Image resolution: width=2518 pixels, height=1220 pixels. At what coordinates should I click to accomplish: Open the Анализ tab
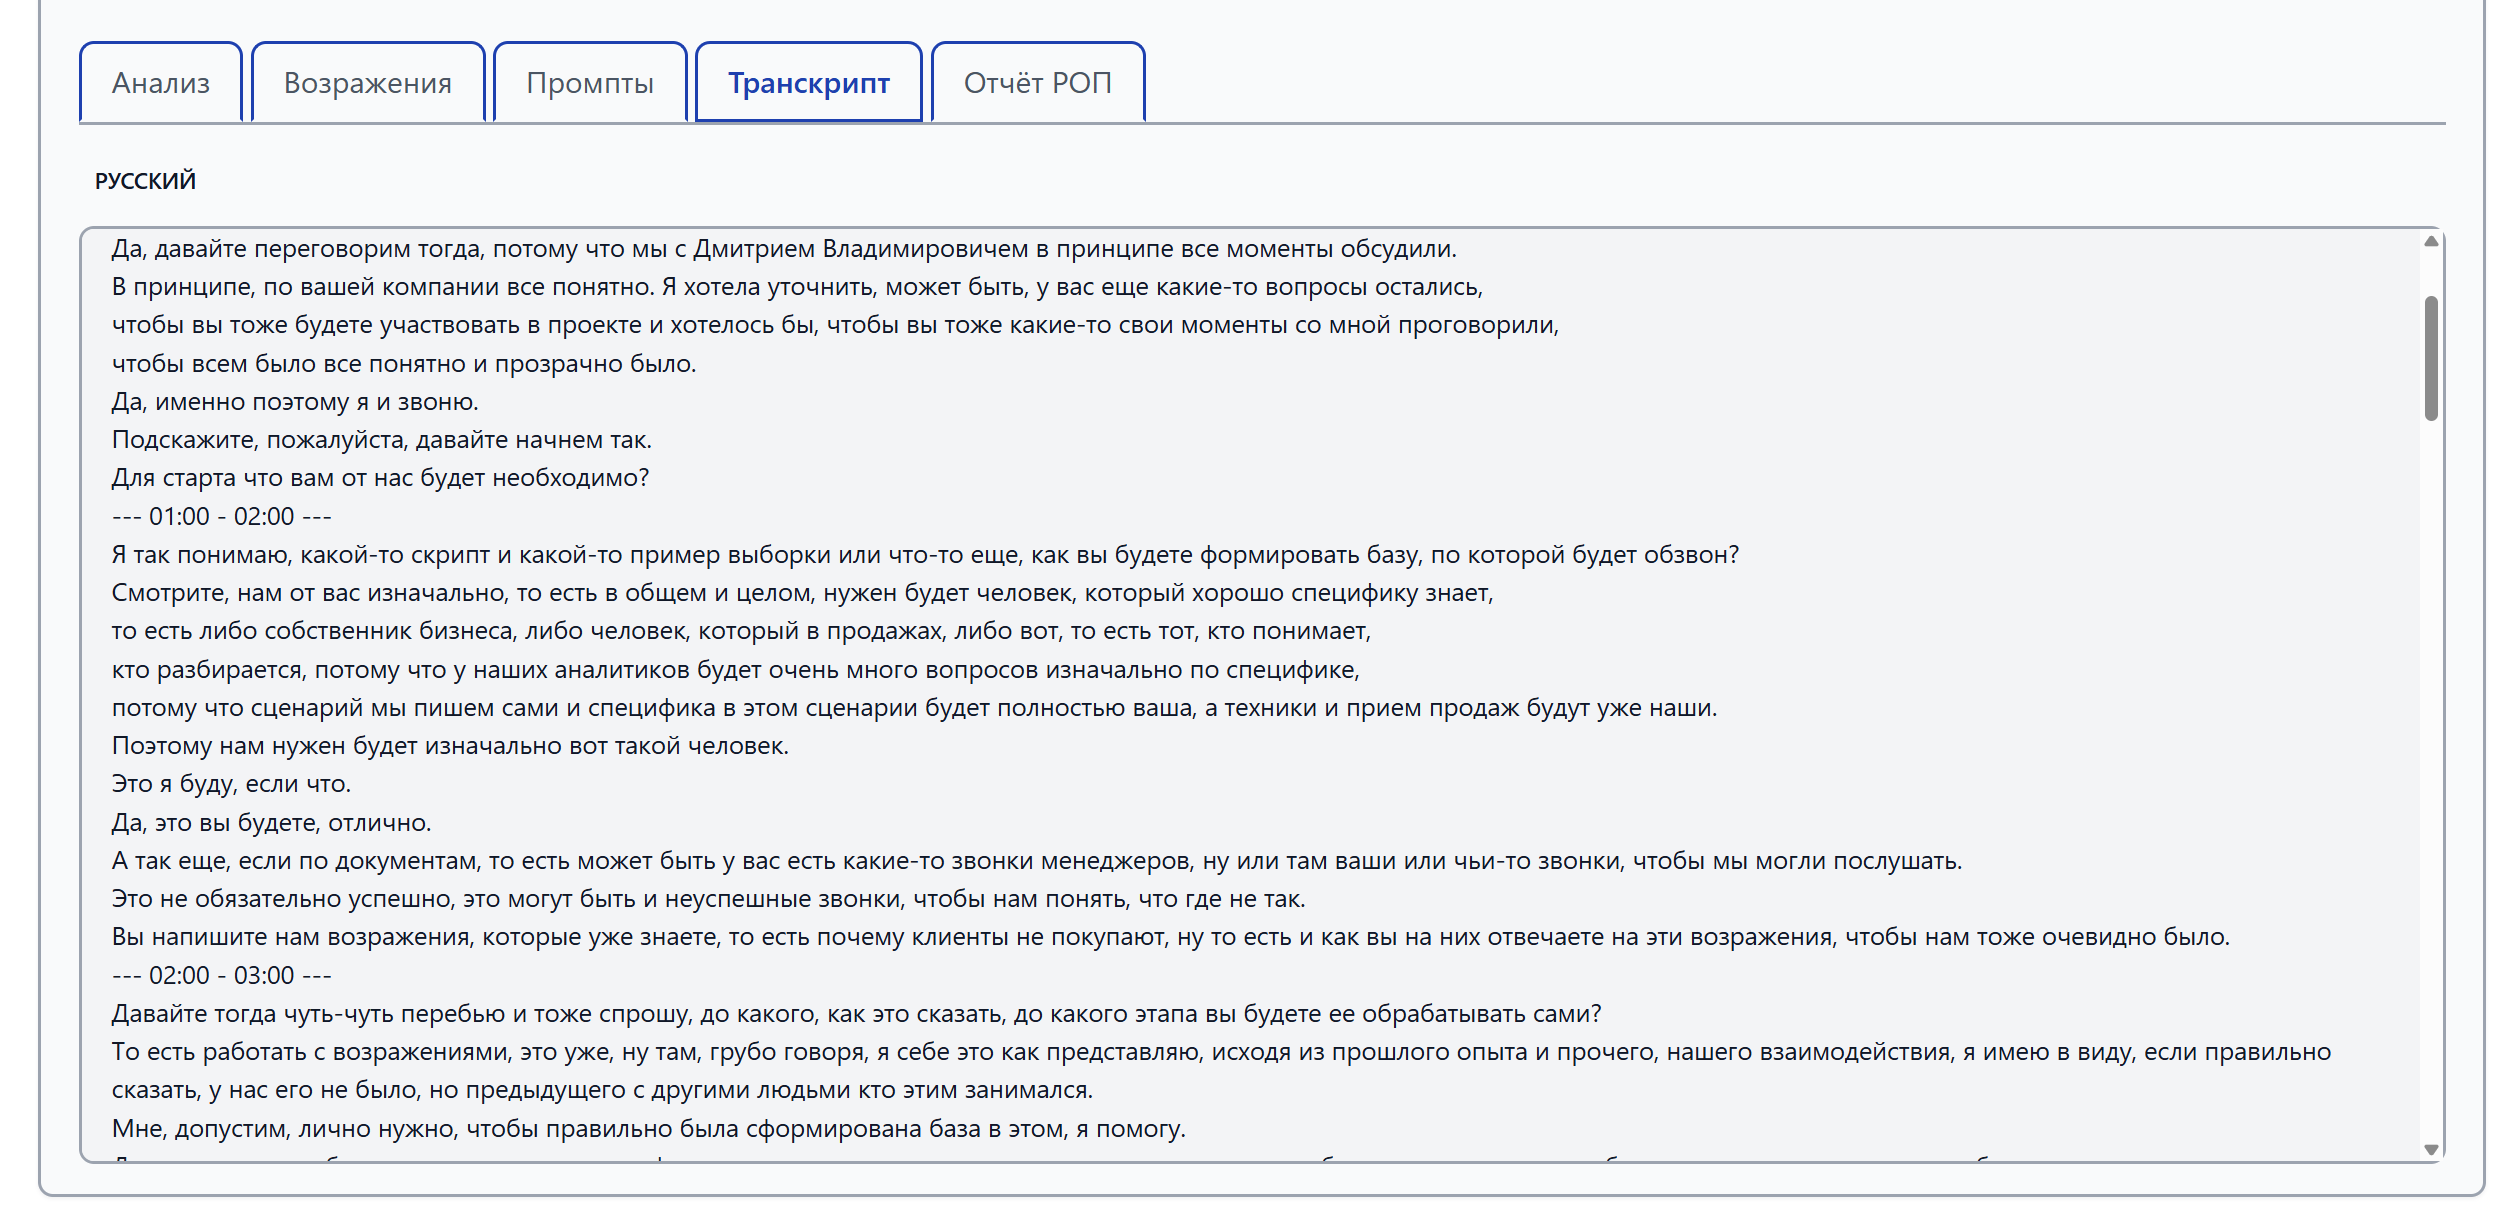coord(161,82)
